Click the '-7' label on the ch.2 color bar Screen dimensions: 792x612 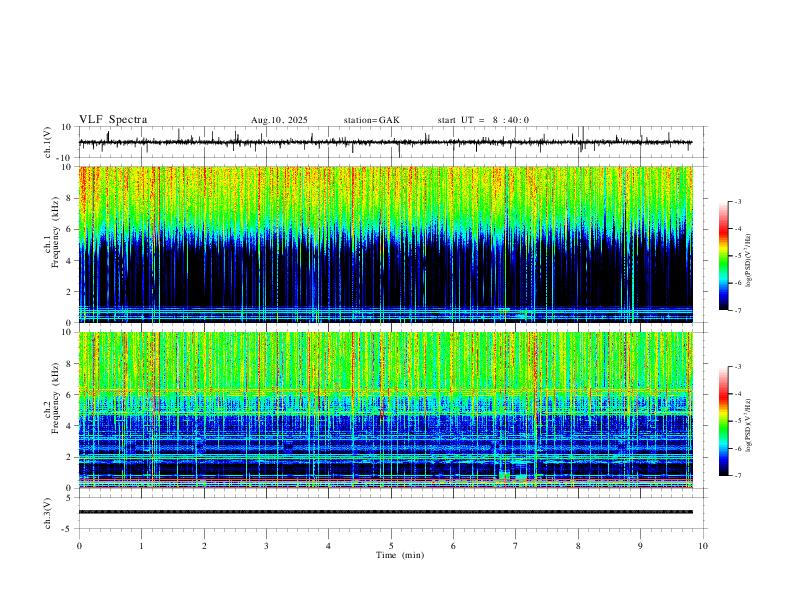[x=737, y=476]
